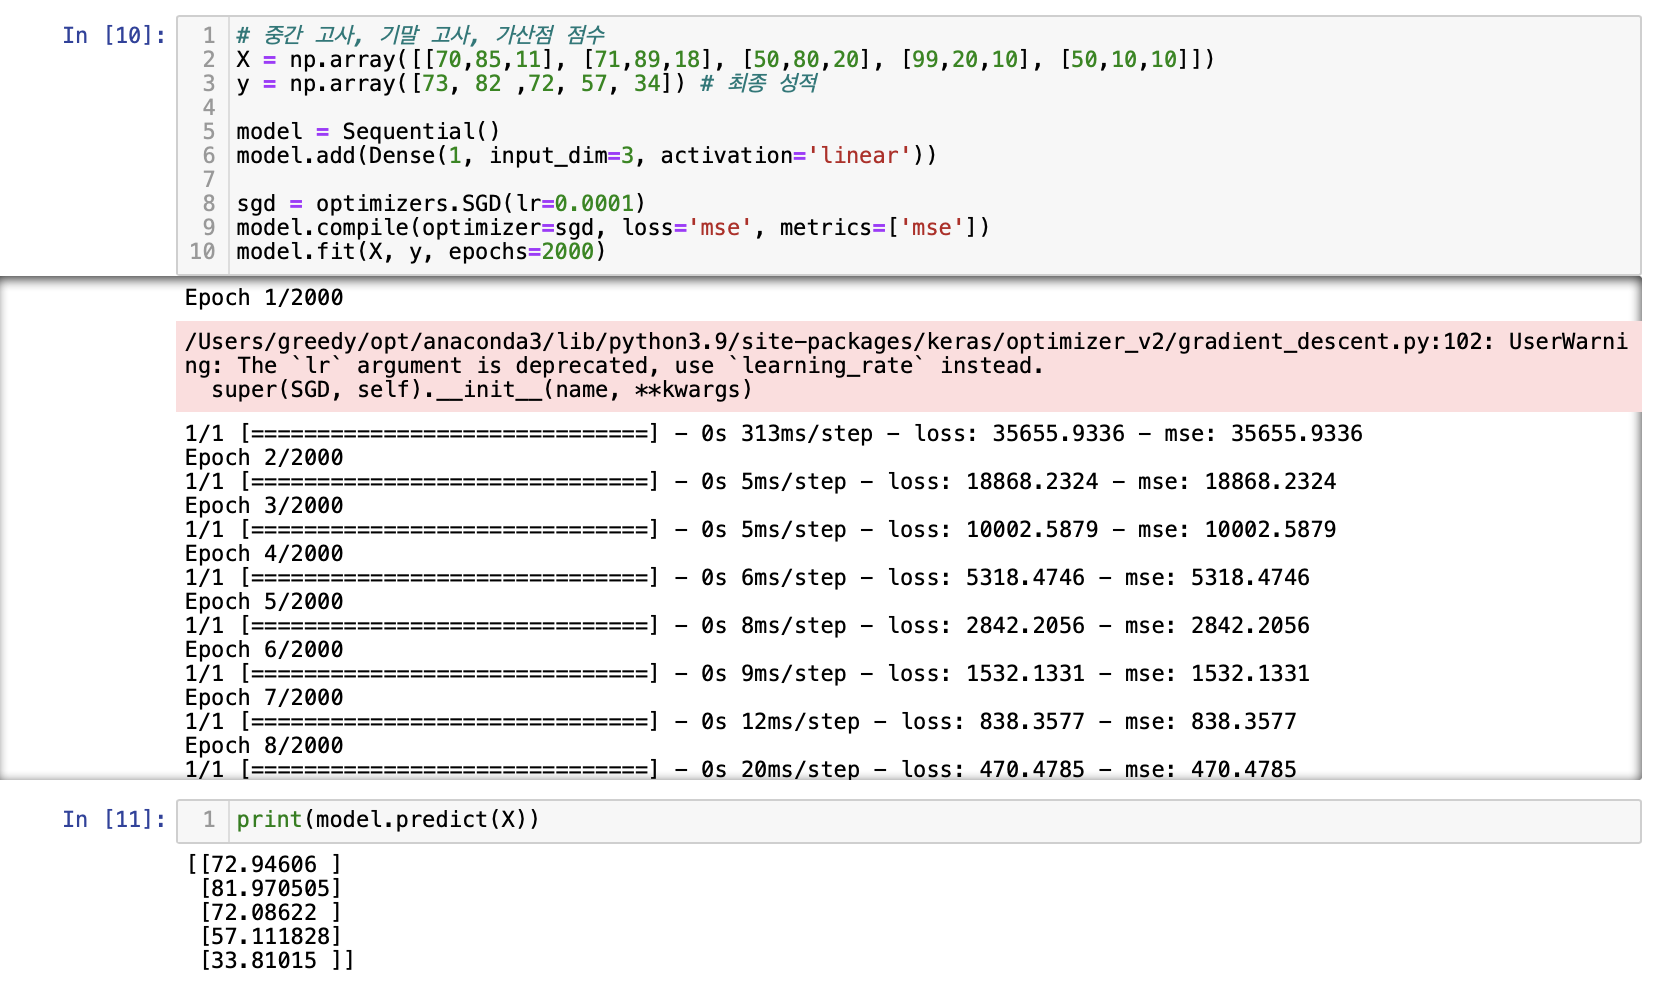Click the 'Epoch 7/2000' output line
The height and width of the screenshot is (984, 1664).
coord(264,698)
